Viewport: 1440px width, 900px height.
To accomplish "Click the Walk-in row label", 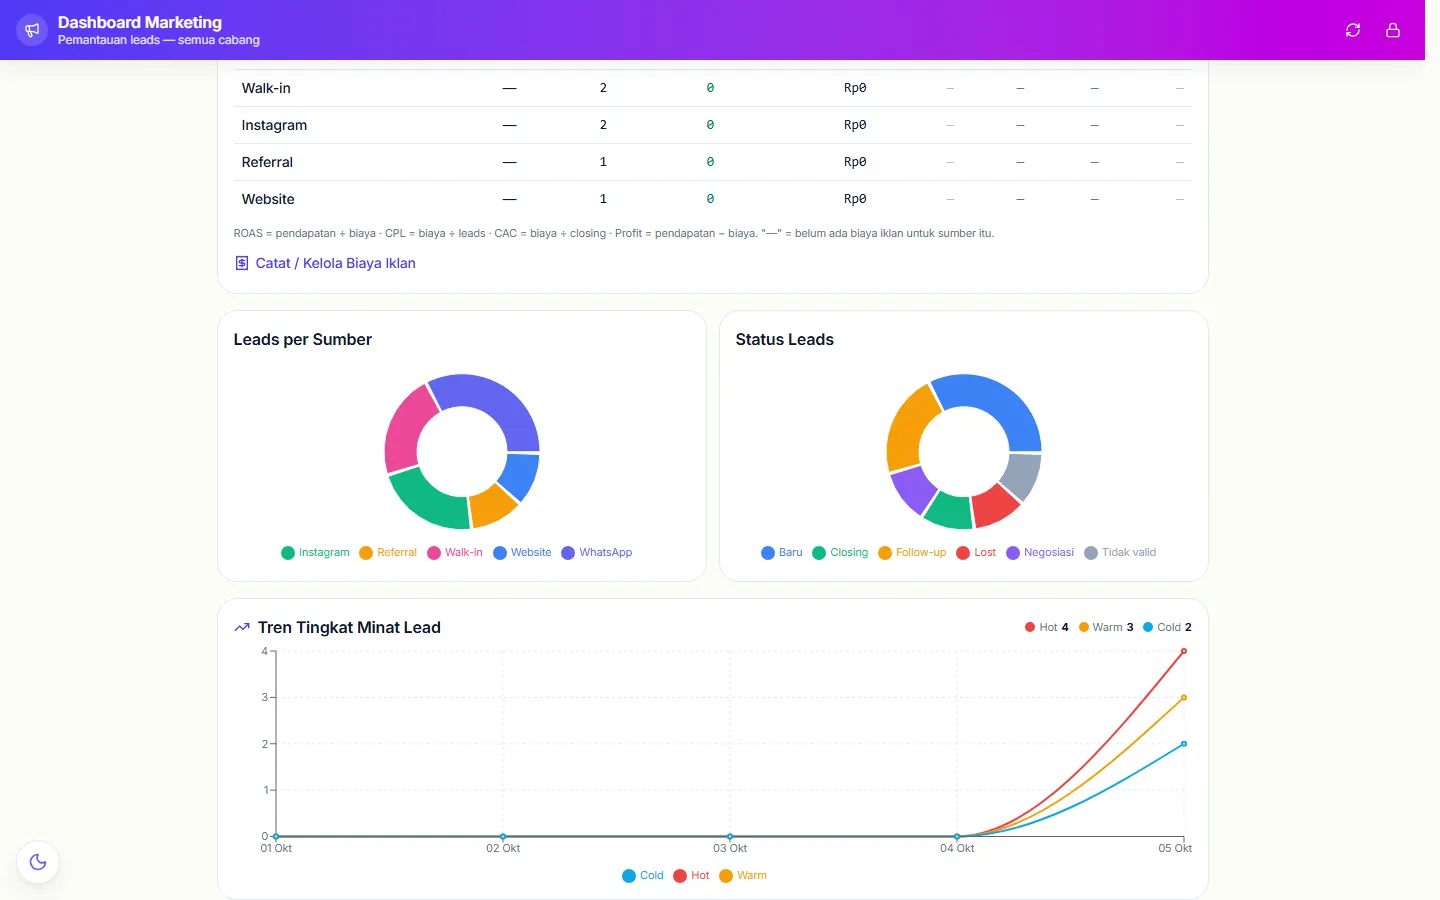I will coord(266,88).
